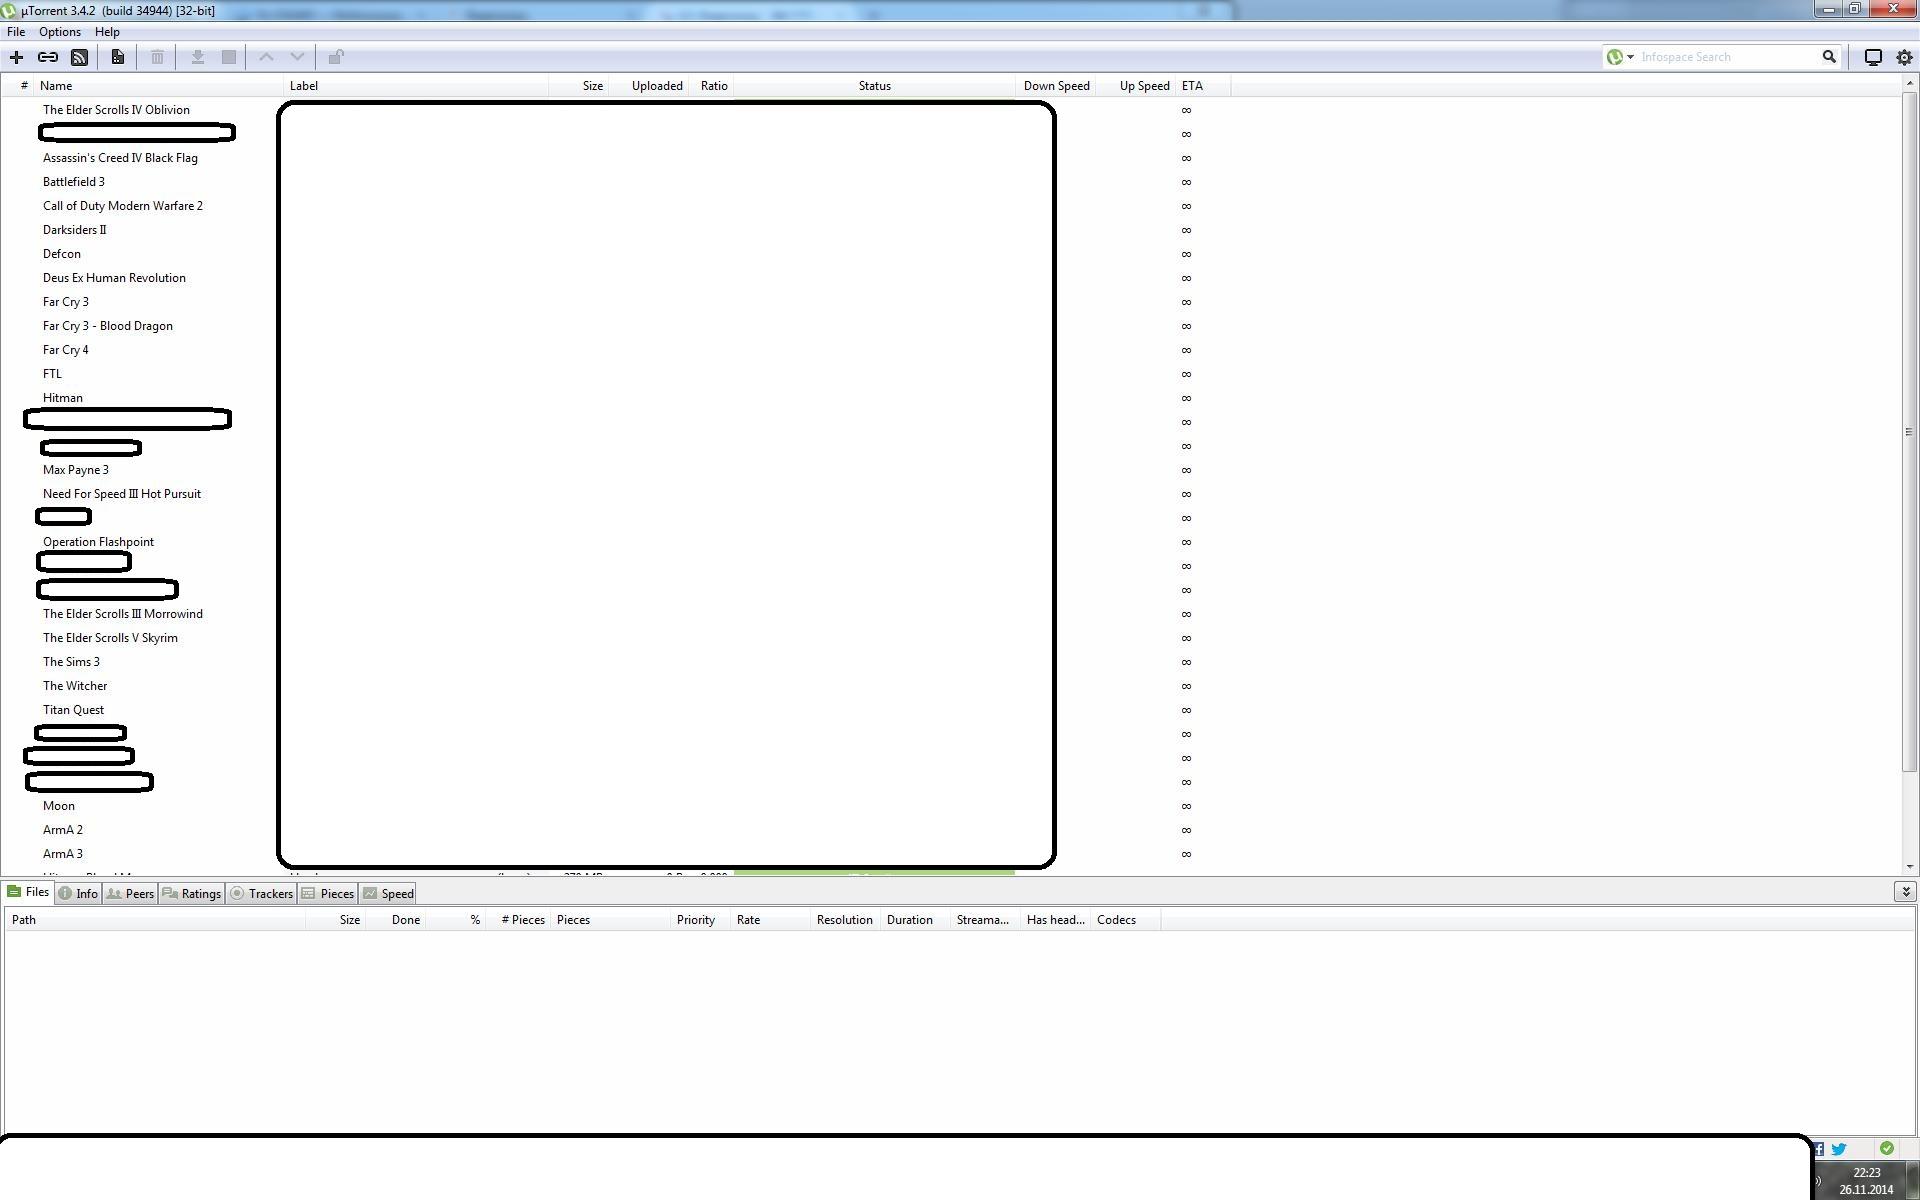Viewport: 1920px width, 1200px height.
Task: Select torrent The Elder Scrolls IV Oblivion
Action: pyautogui.click(x=116, y=110)
